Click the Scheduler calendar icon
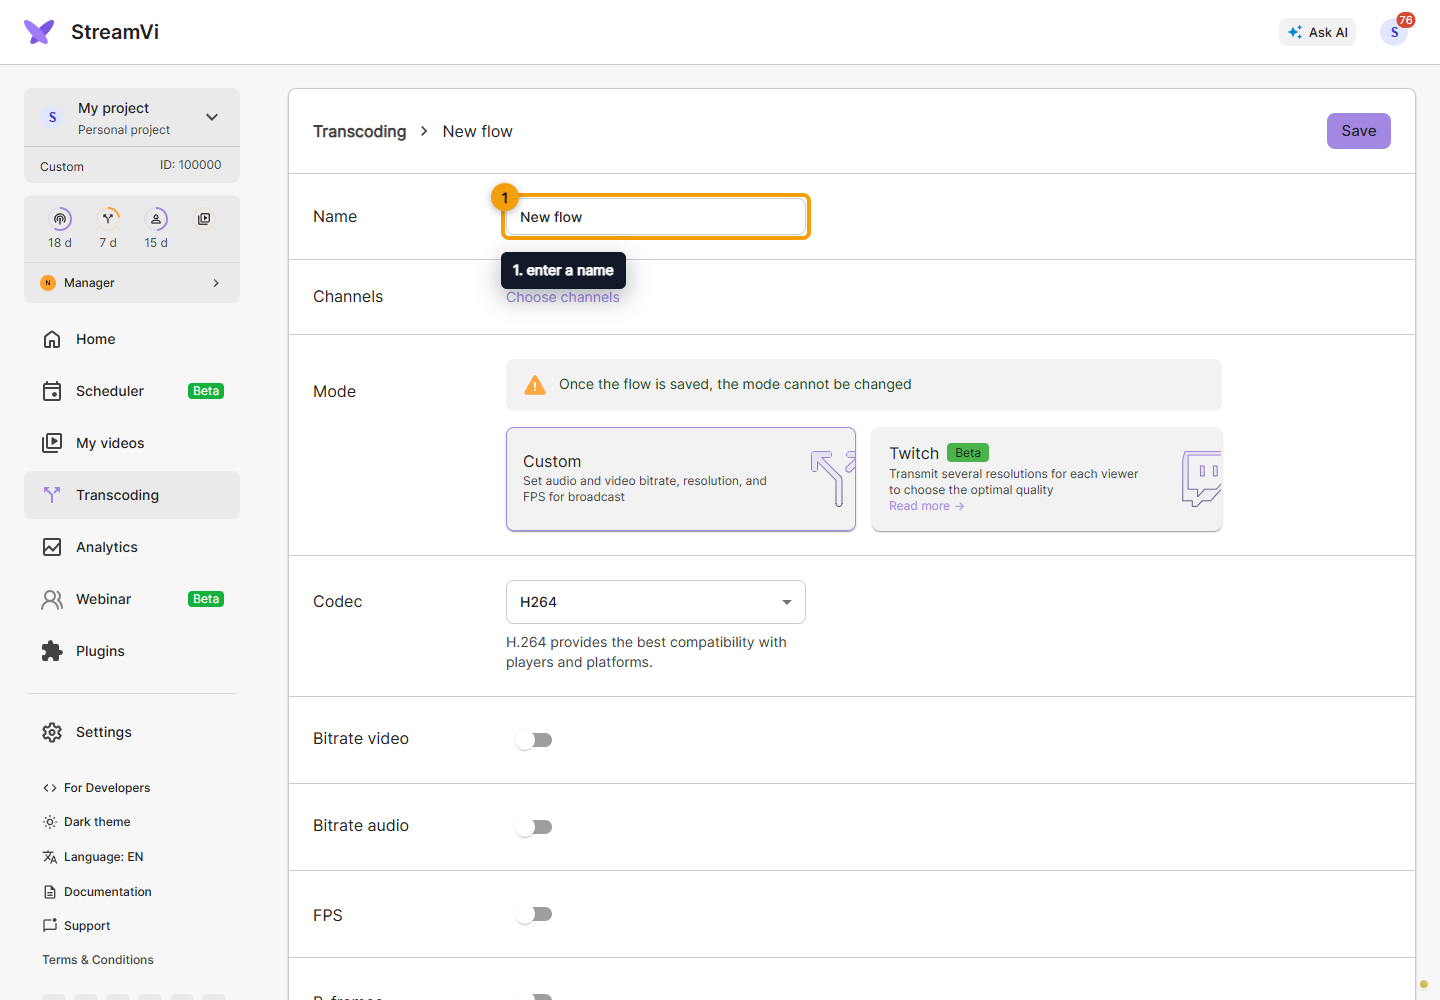 click(52, 391)
